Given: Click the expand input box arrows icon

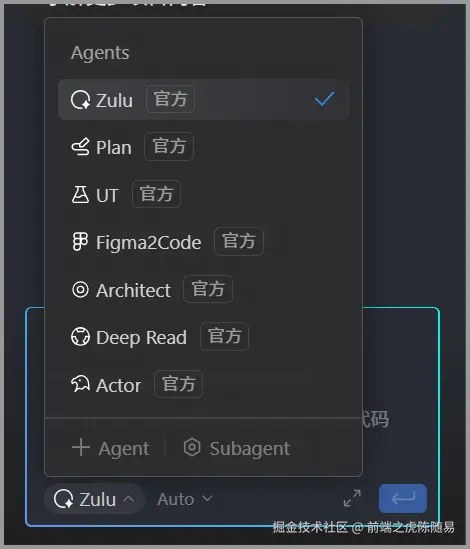Looking at the screenshot, I should point(352,498).
